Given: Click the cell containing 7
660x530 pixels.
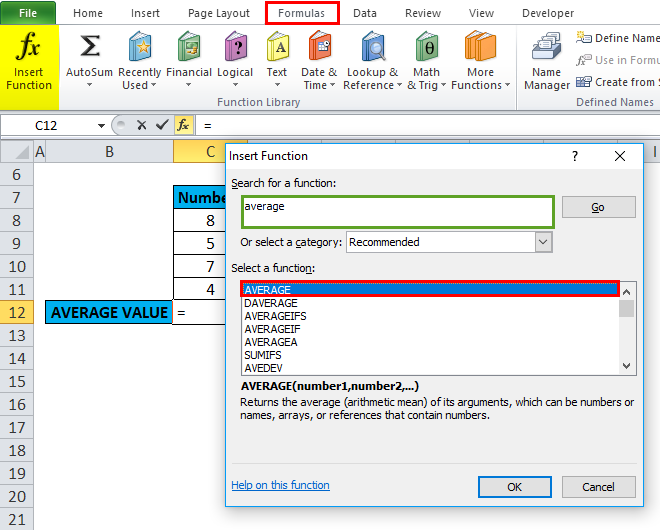Looking at the screenshot, I should click(x=200, y=266).
